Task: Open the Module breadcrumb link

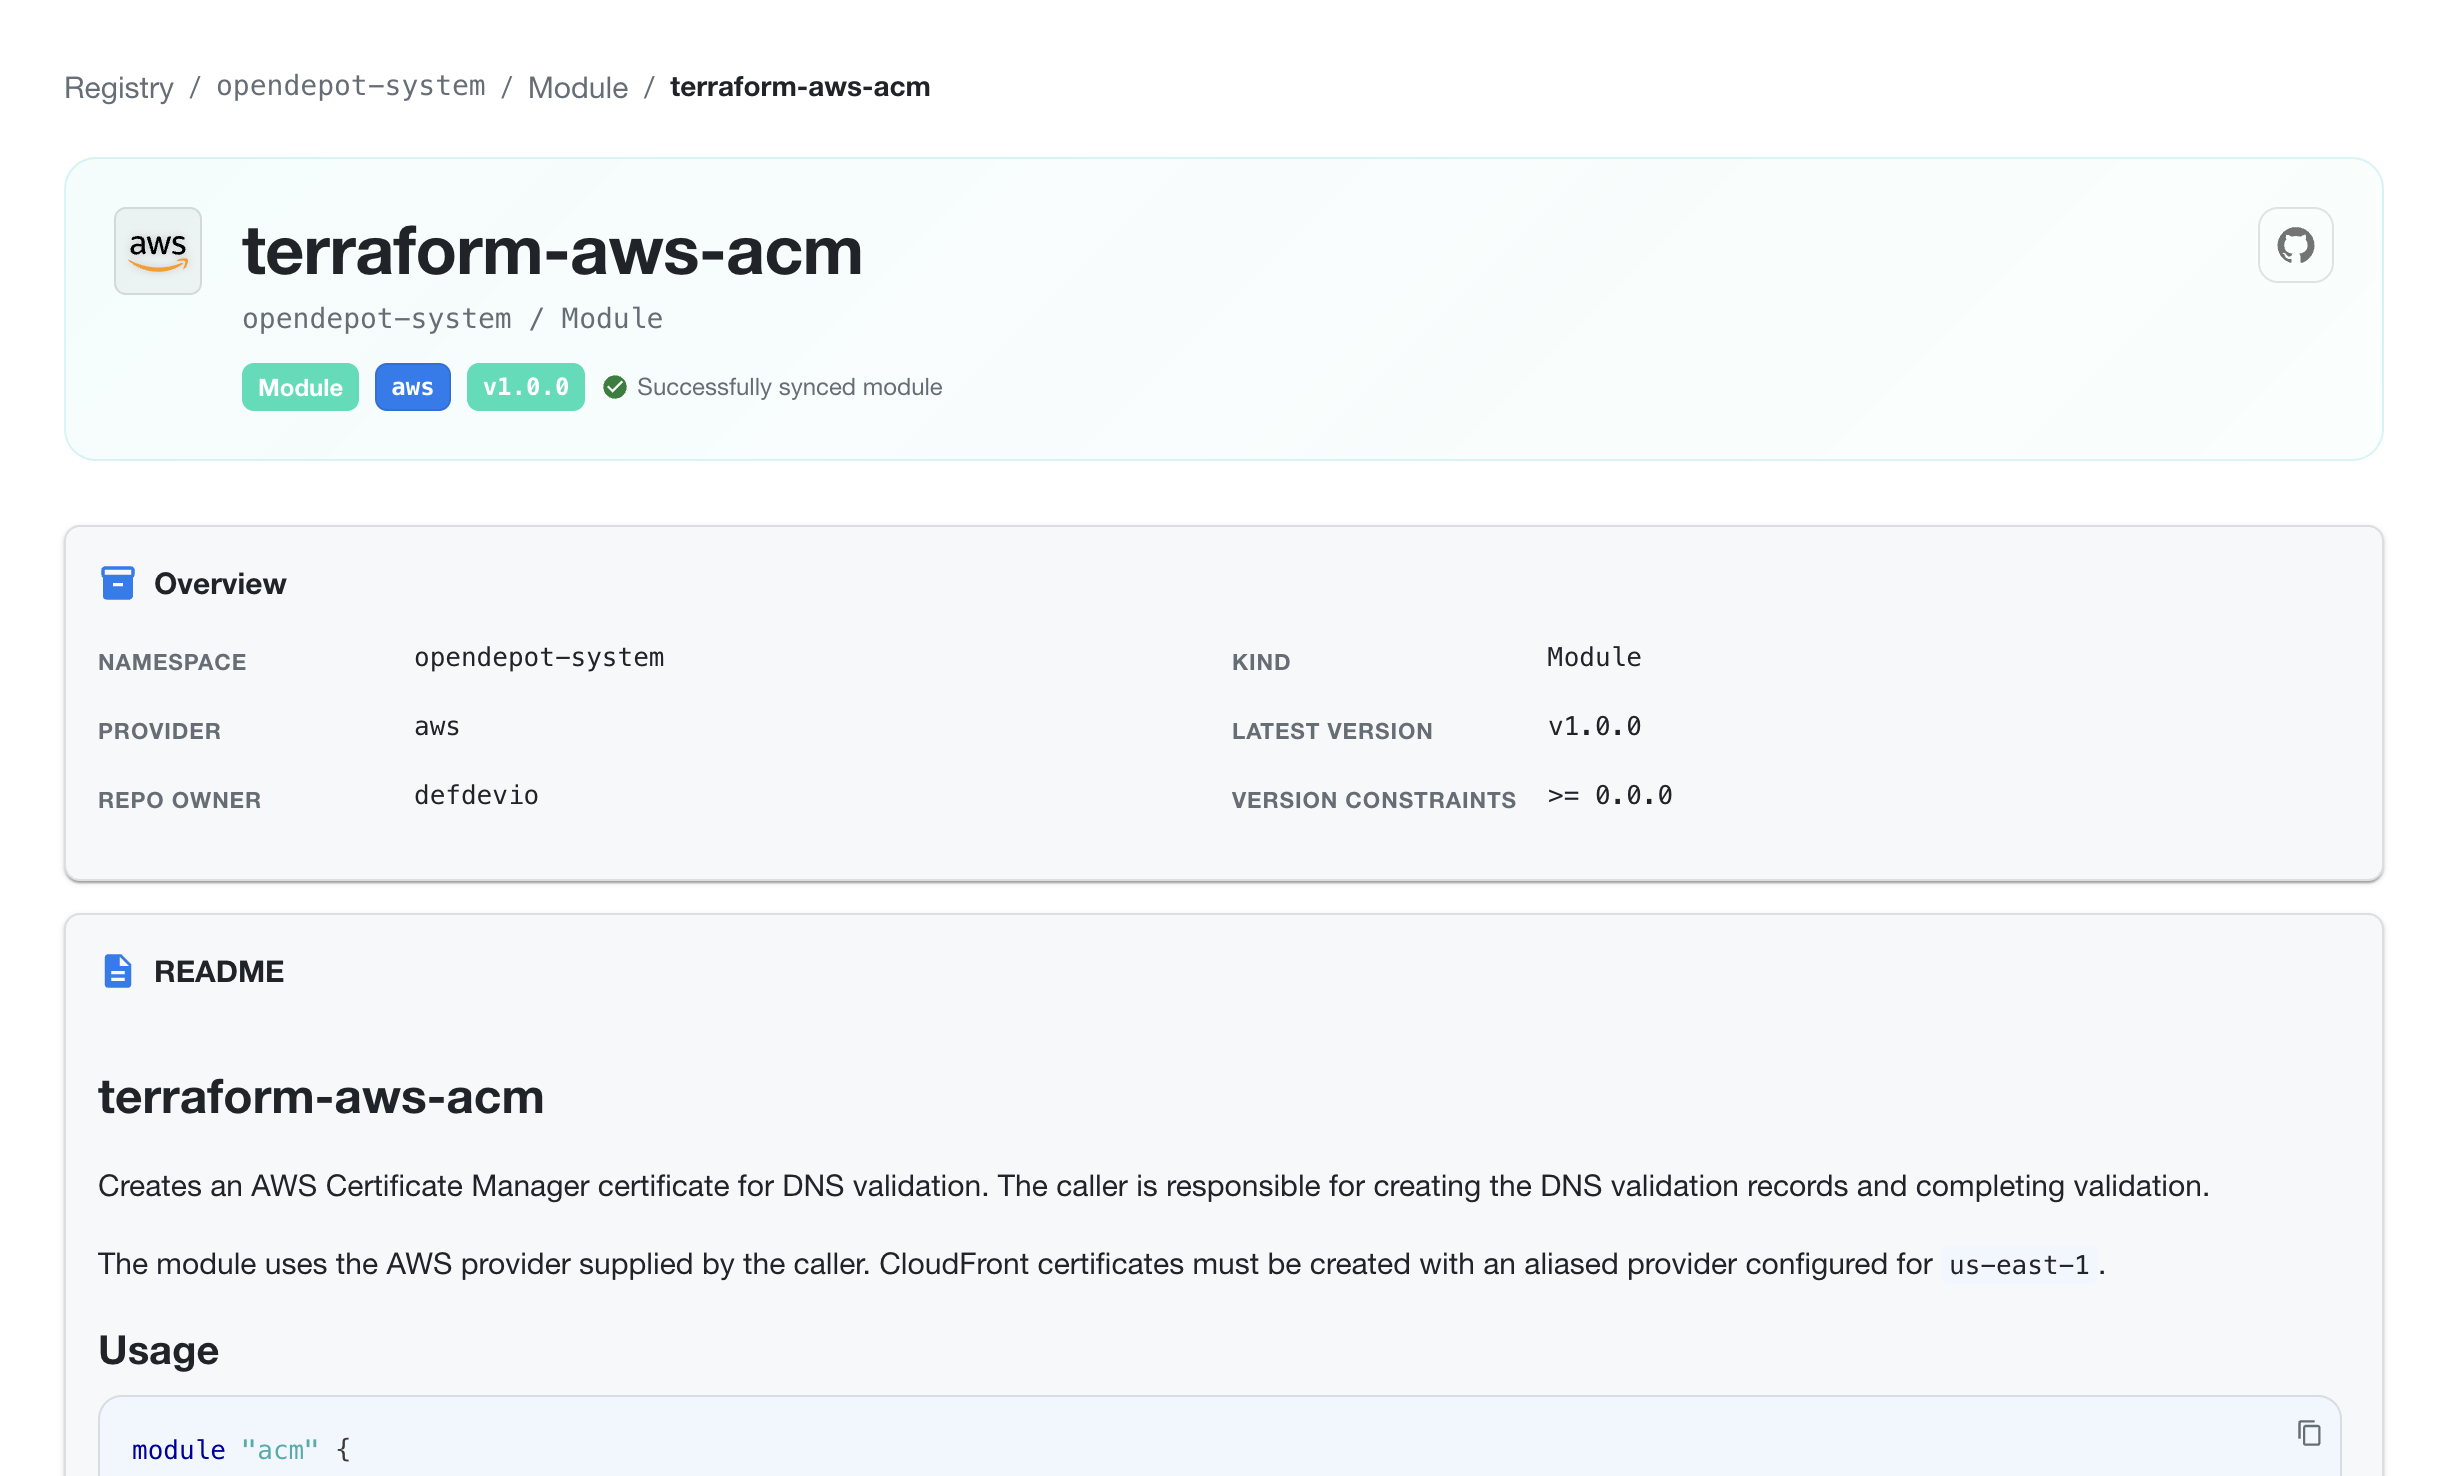Action: tap(578, 87)
